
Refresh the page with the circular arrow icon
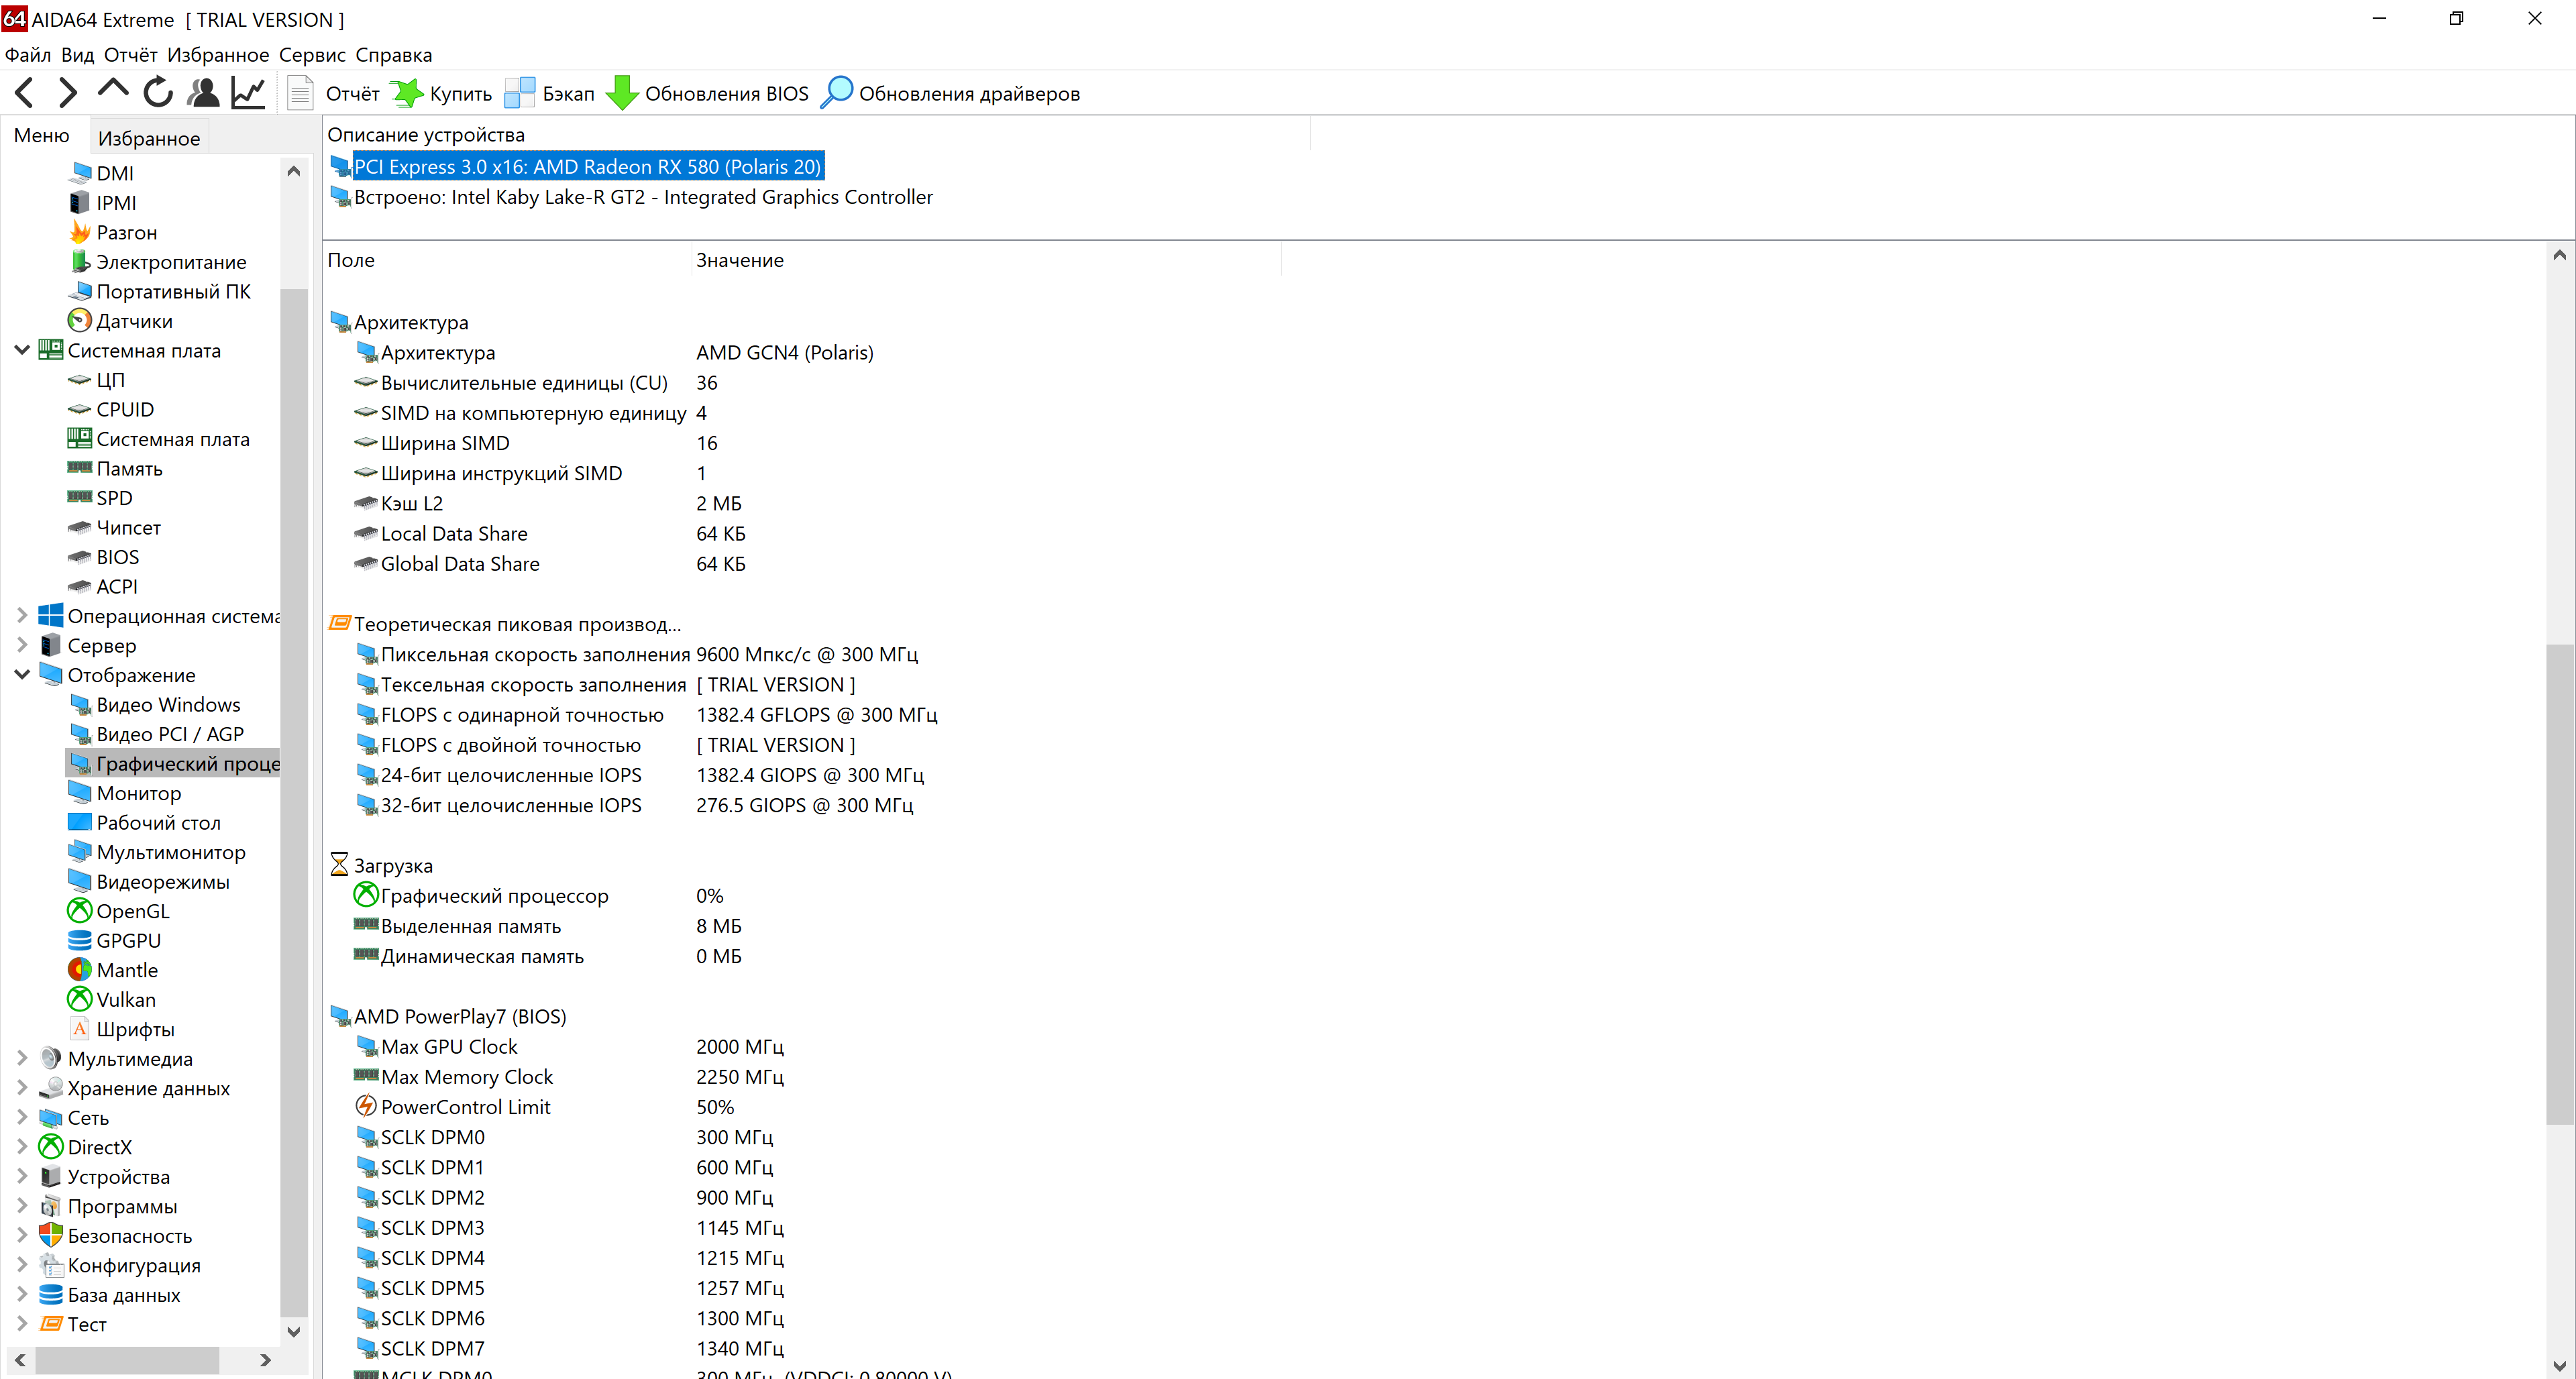(158, 93)
